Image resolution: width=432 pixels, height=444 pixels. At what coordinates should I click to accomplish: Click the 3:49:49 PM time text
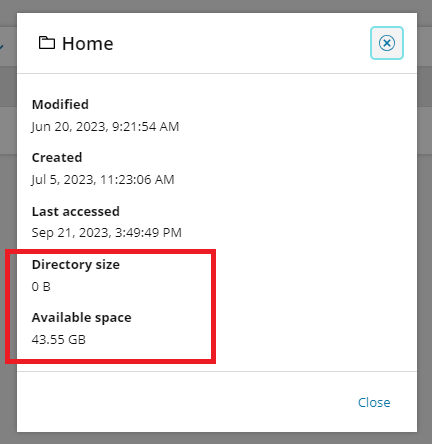148,233
